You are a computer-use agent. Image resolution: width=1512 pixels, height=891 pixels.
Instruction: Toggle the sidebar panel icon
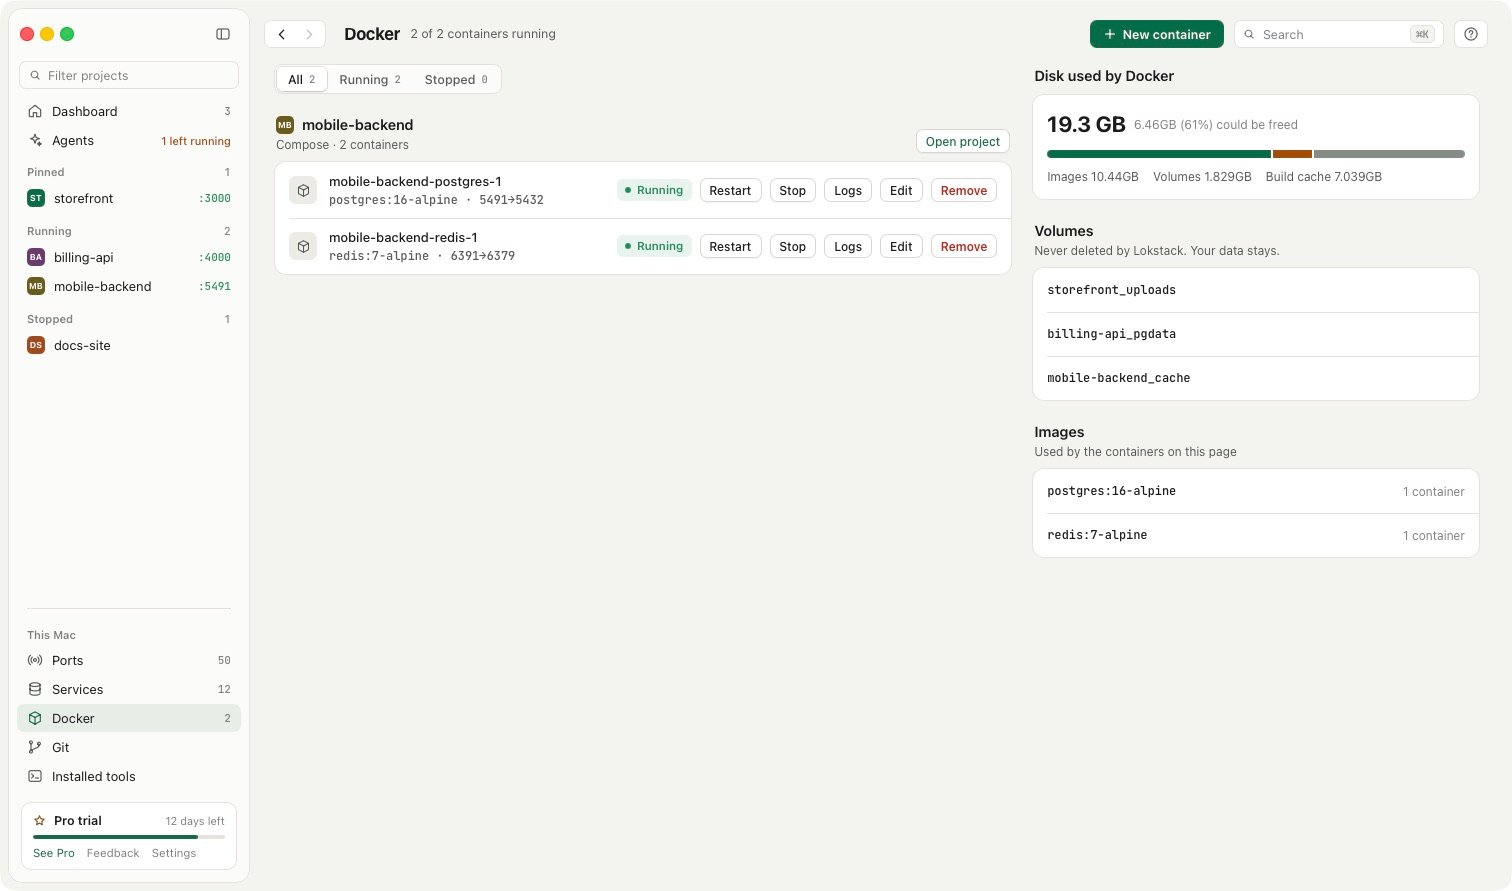pyautogui.click(x=223, y=34)
